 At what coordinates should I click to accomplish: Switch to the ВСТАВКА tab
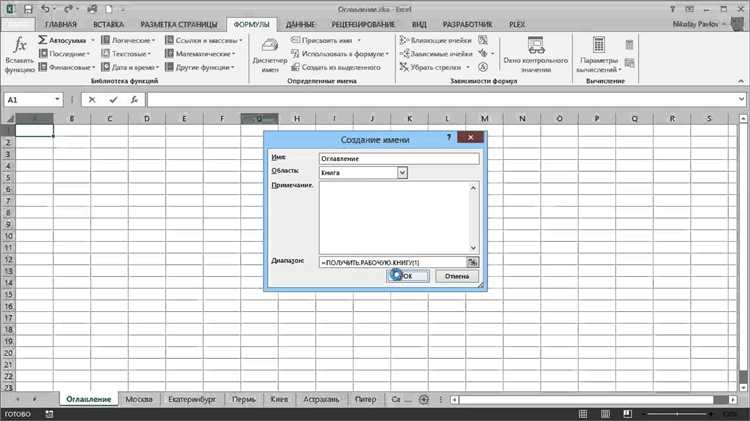tap(109, 24)
